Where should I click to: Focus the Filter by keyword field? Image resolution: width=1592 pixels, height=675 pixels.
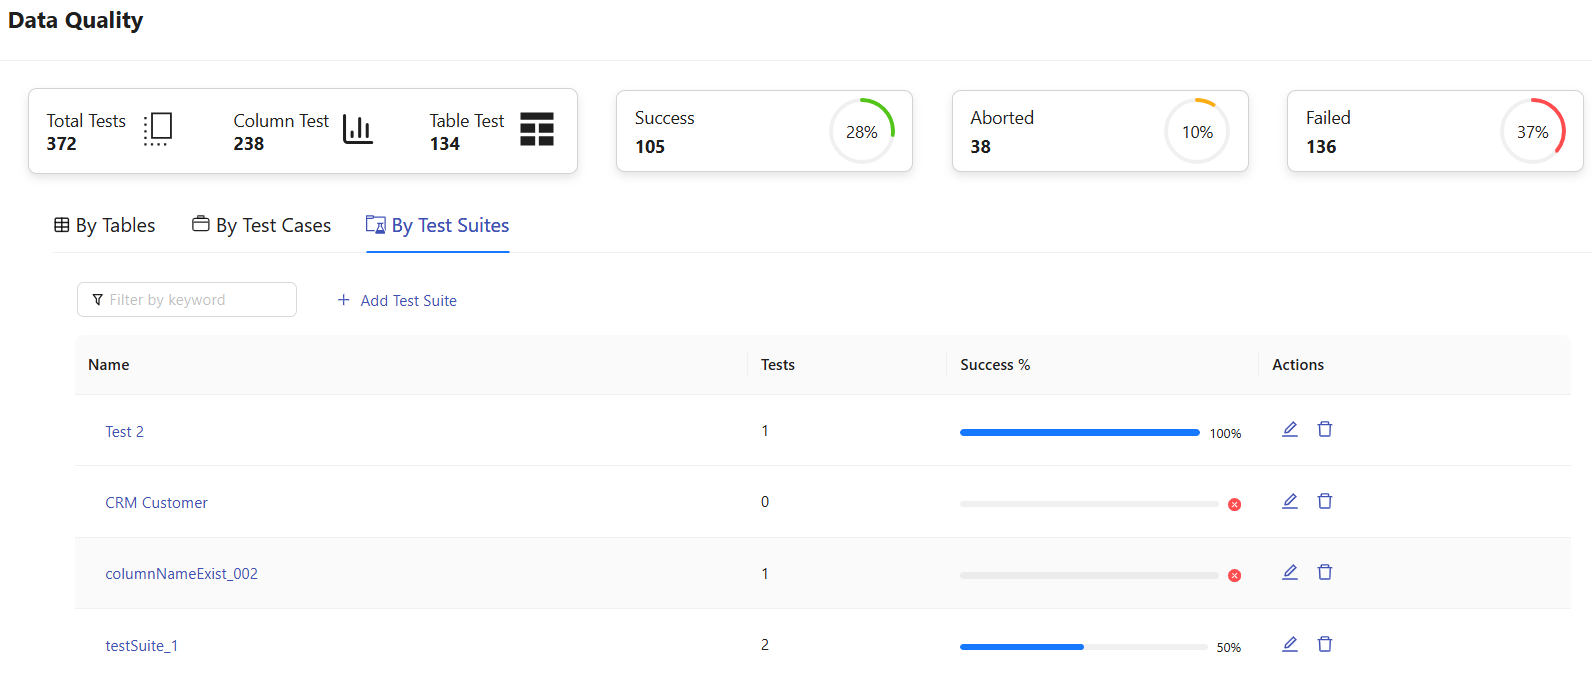point(187,300)
